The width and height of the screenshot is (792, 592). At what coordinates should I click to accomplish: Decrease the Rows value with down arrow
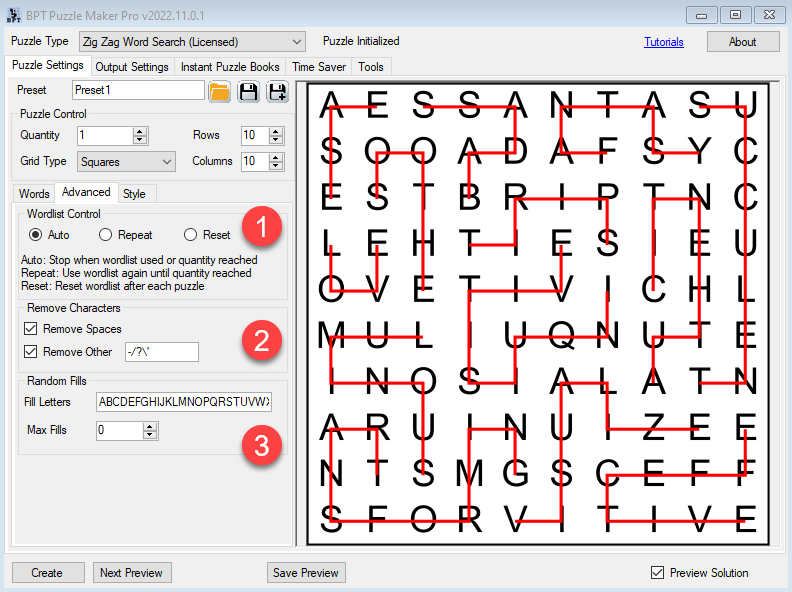coord(276,140)
